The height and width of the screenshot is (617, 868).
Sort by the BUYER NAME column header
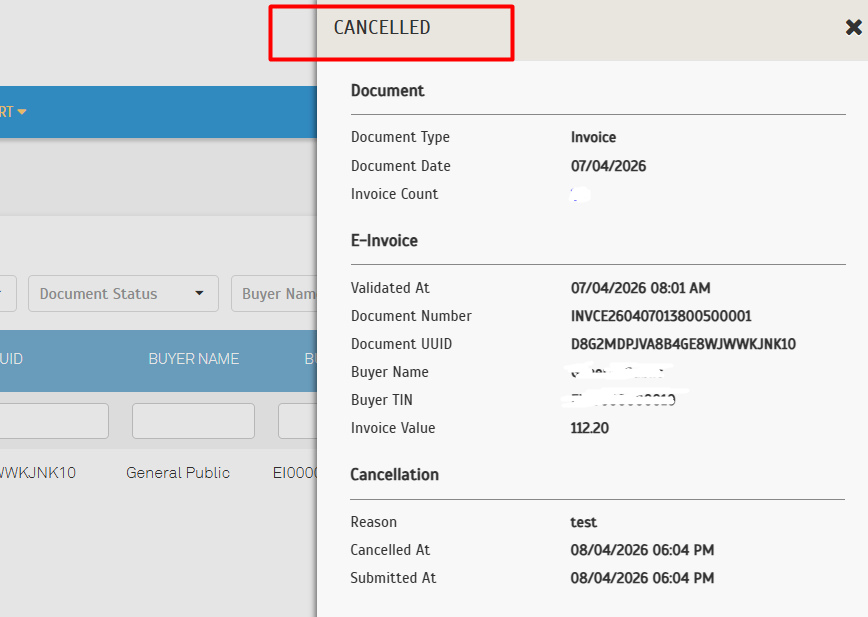coord(193,358)
